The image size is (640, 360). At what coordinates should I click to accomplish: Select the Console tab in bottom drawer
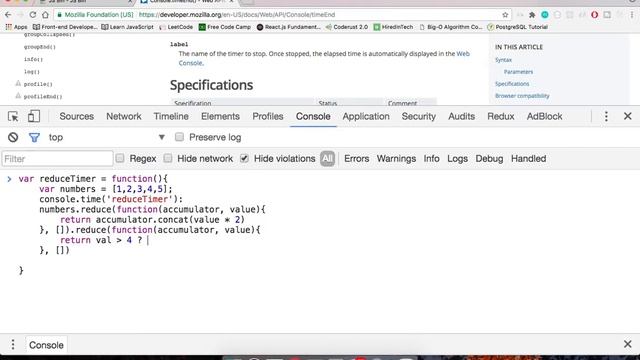[x=46, y=345]
